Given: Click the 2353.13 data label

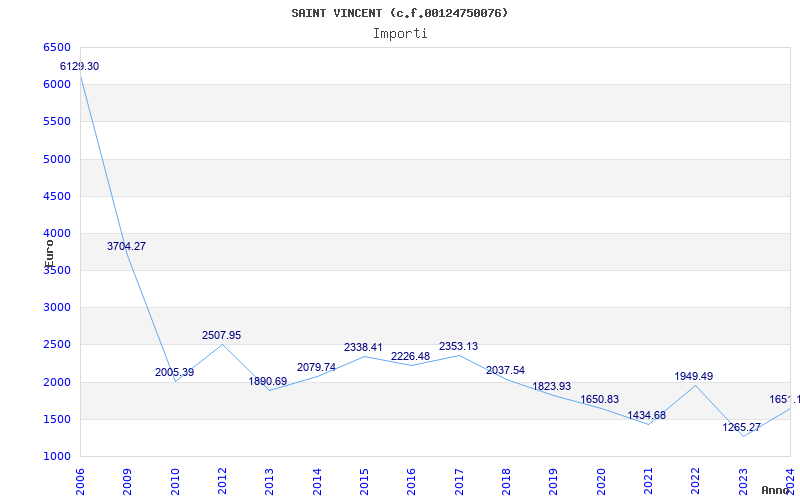Looking at the screenshot, I should point(458,346).
